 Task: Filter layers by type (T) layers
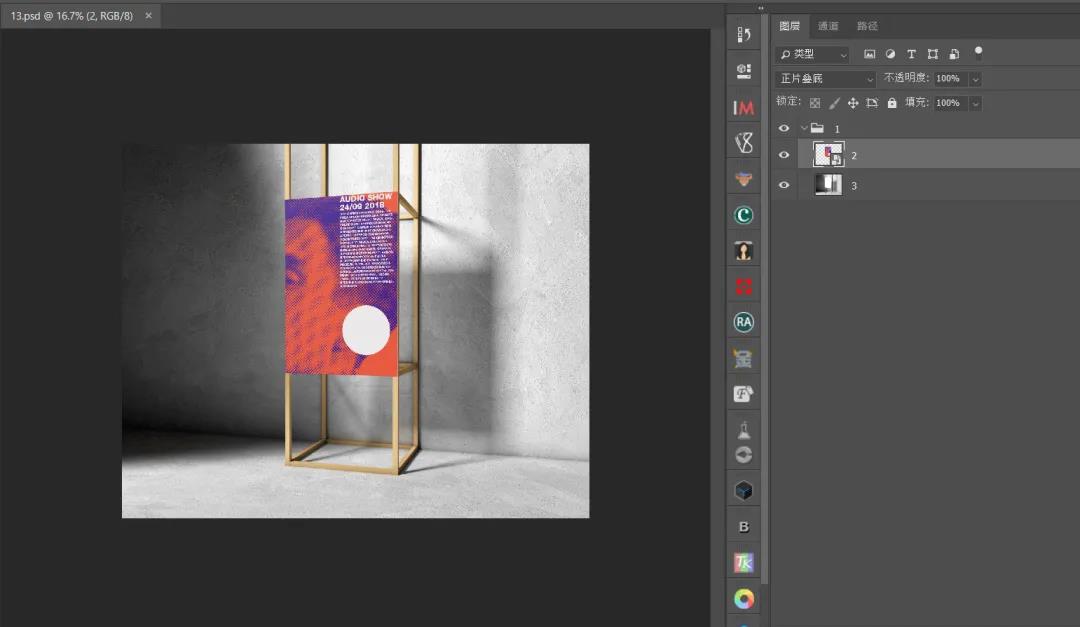coord(911,54)
